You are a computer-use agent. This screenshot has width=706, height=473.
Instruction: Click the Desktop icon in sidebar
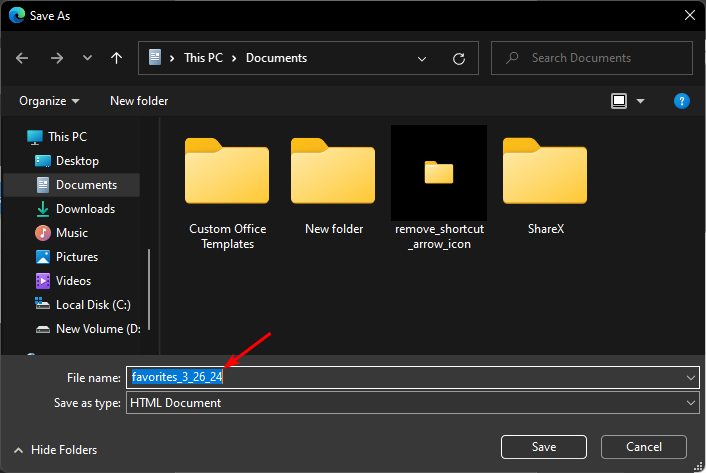[43, 161]
